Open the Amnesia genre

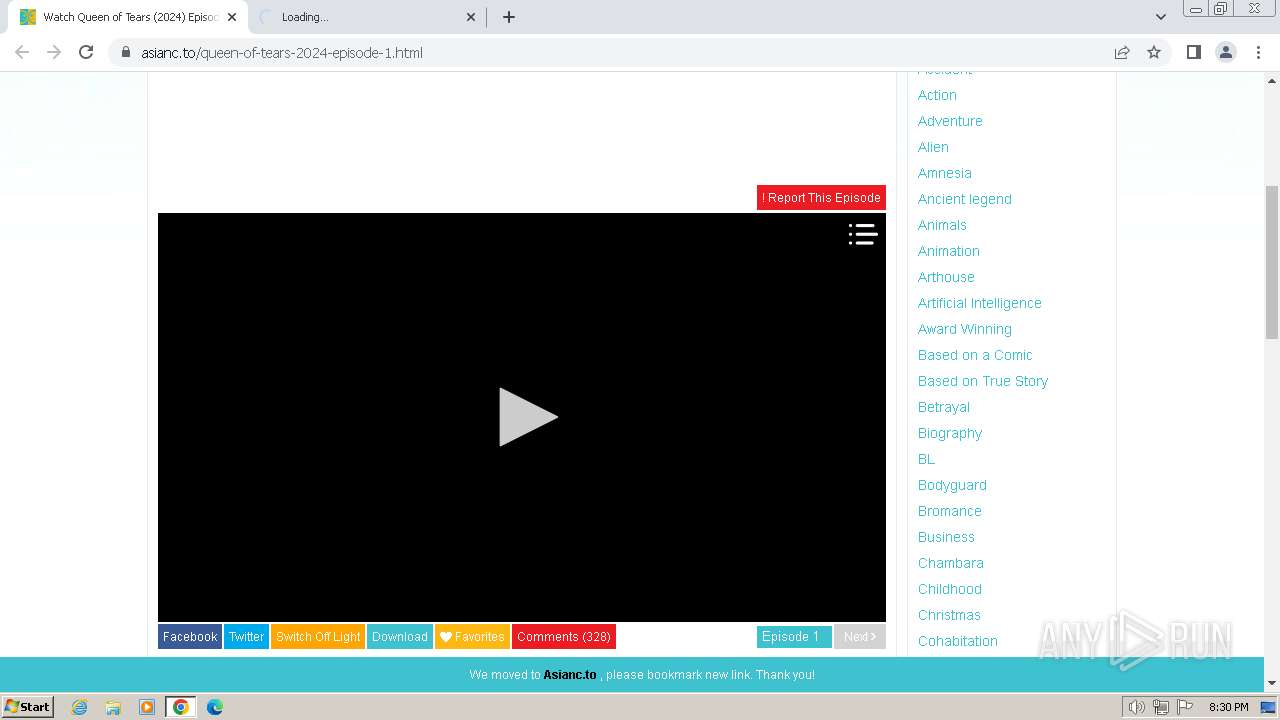[x=945, y=173]
